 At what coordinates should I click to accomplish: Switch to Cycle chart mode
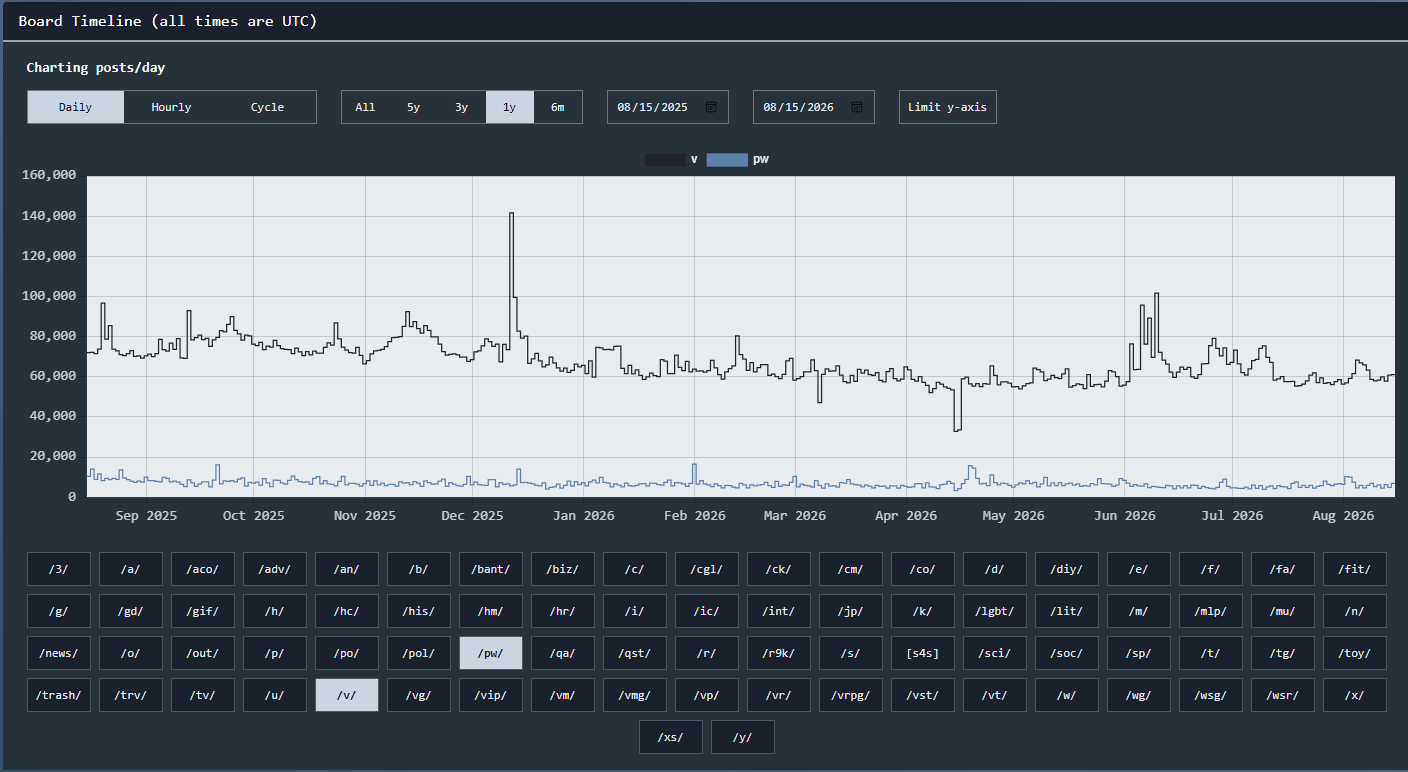(267, 107)
